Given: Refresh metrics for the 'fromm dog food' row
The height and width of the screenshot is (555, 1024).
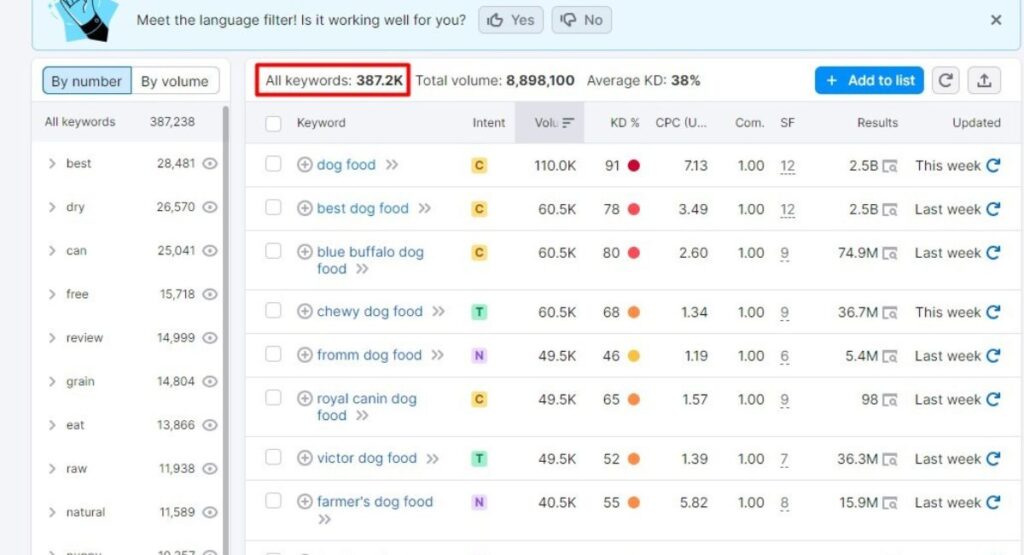Looking at the screenshot, I should coord(993,356).
